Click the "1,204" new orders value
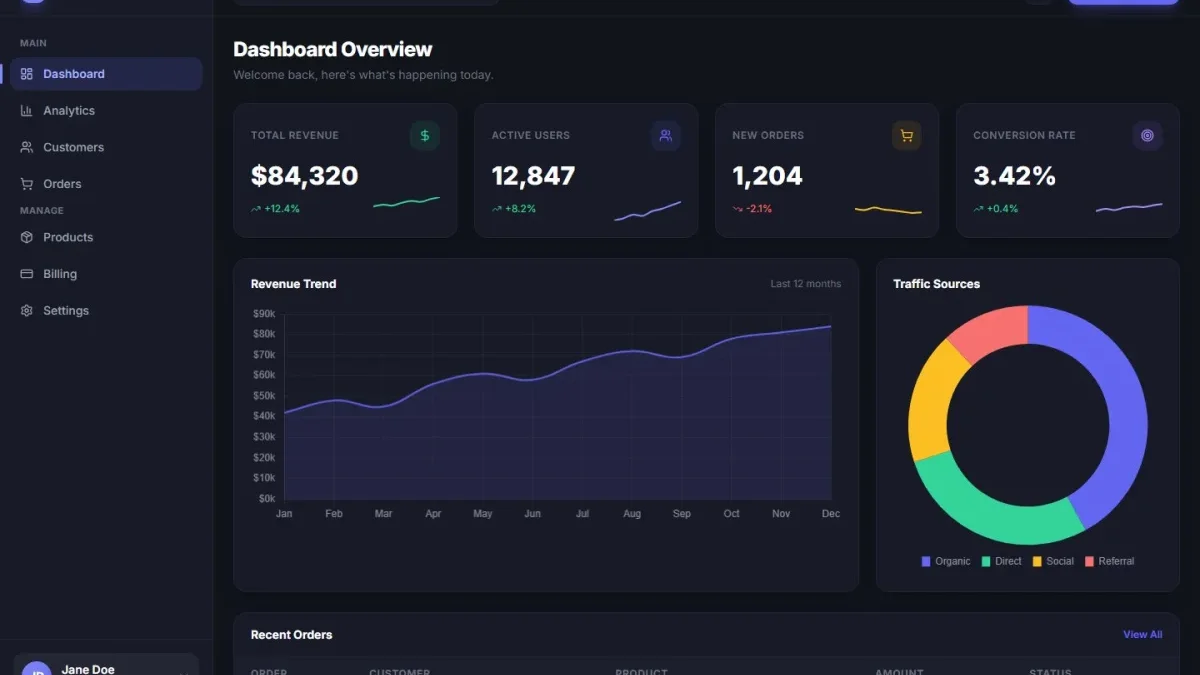1200x675 pixels. [767, 176]
